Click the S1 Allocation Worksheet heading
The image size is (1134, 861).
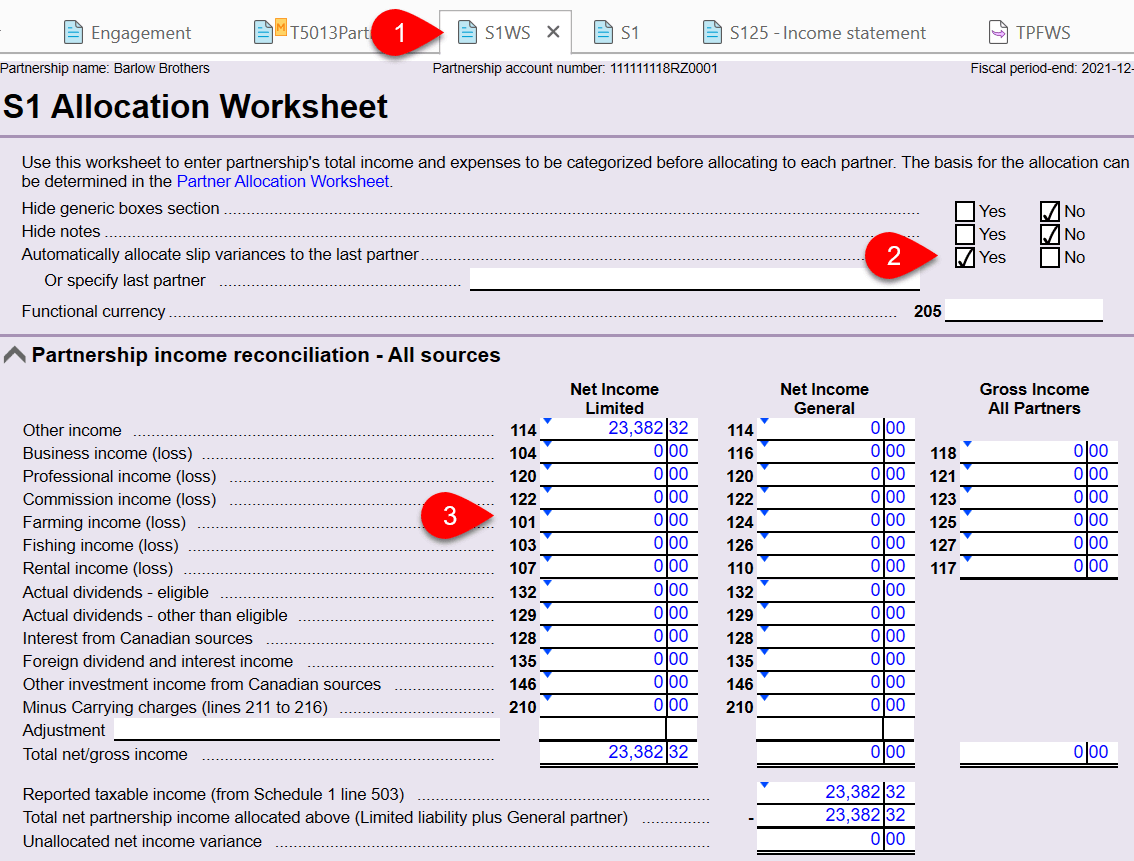[195, 106]
